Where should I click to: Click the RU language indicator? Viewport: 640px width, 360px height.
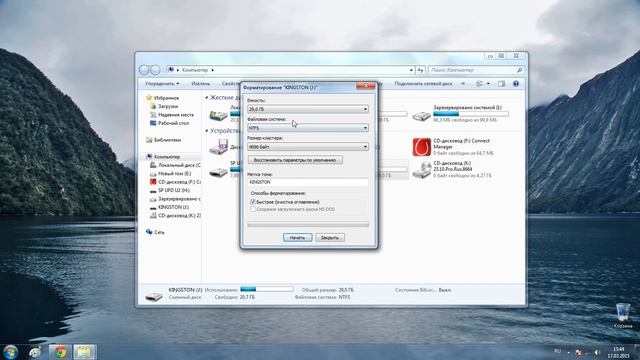pos(557,351)
